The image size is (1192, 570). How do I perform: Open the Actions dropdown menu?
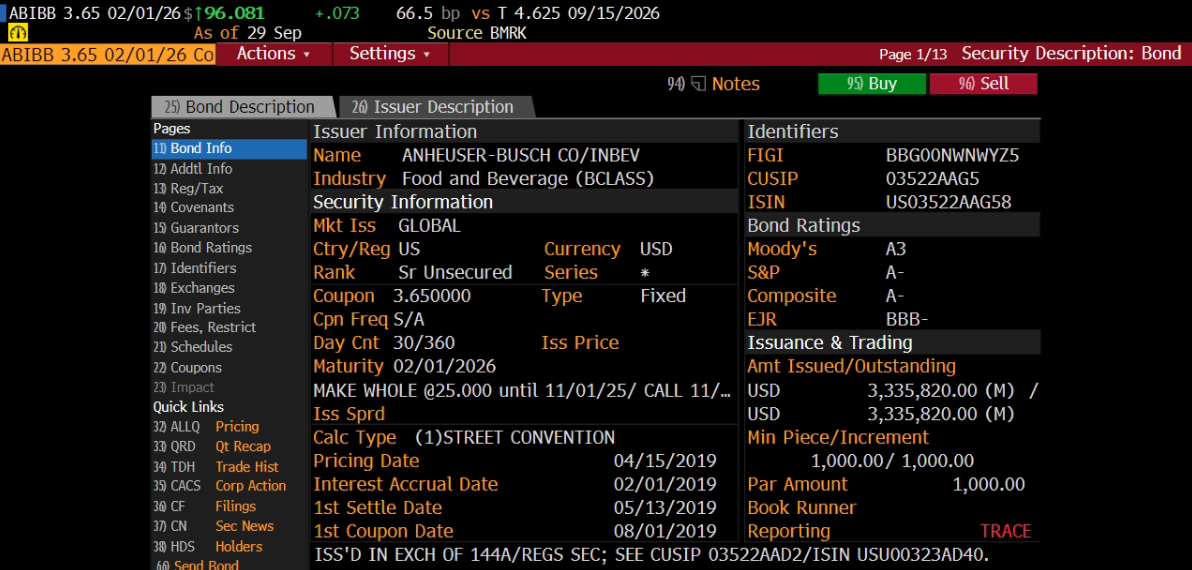[274, 54]
